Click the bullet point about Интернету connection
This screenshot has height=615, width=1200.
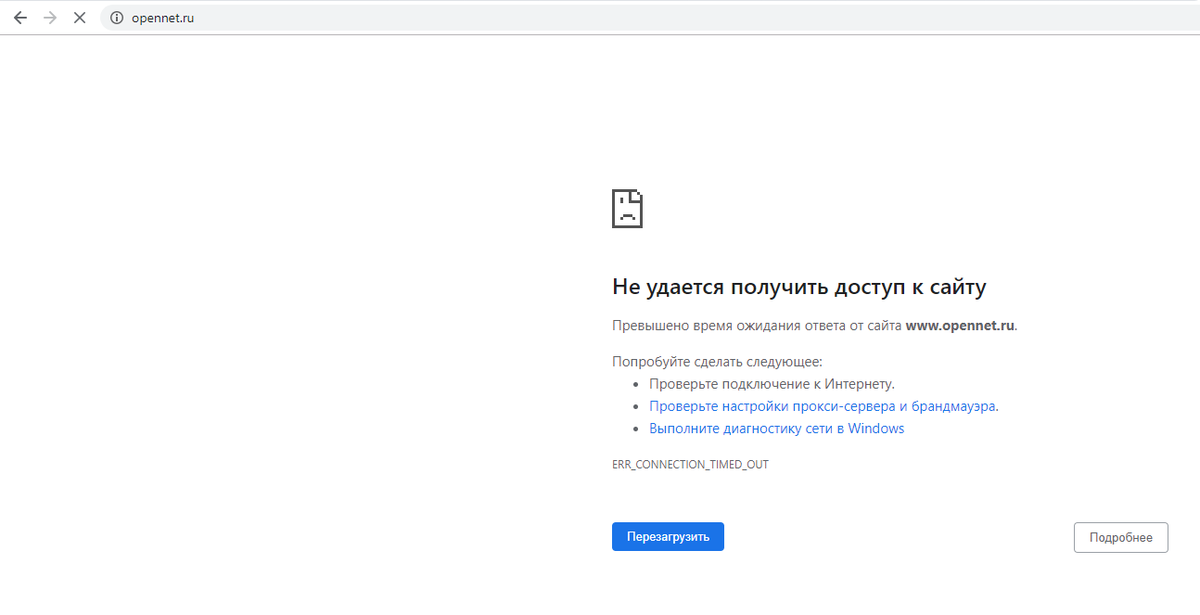[x=768, y=383]
